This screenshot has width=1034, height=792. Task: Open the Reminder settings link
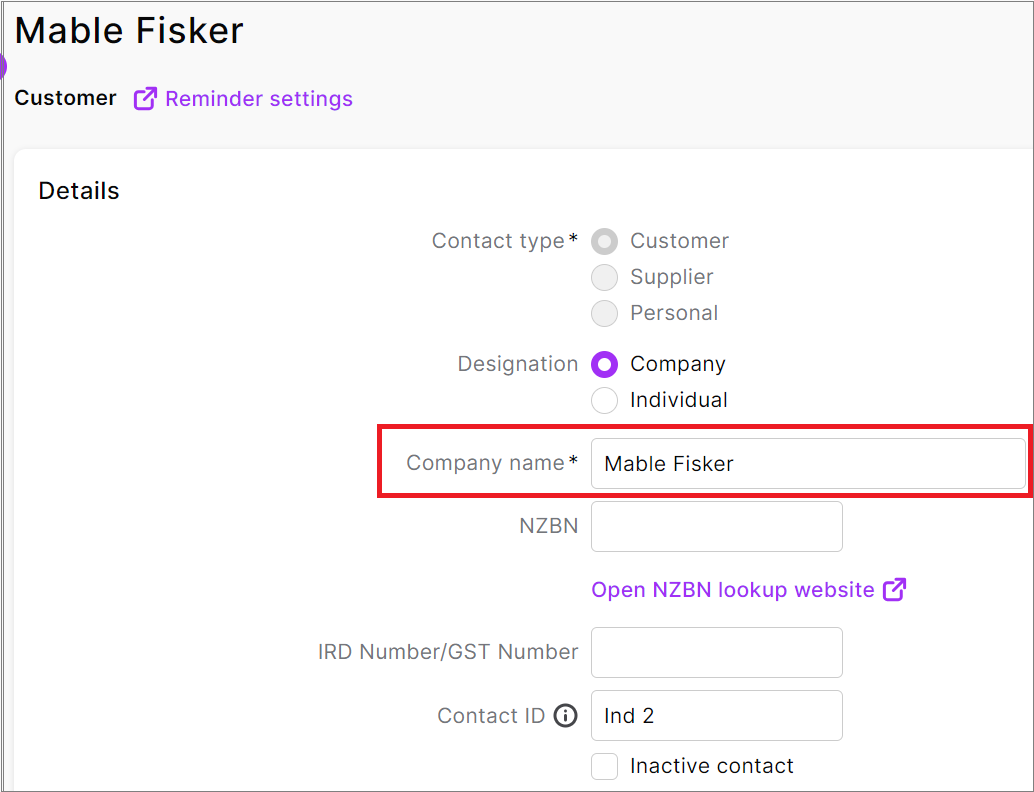259,98
